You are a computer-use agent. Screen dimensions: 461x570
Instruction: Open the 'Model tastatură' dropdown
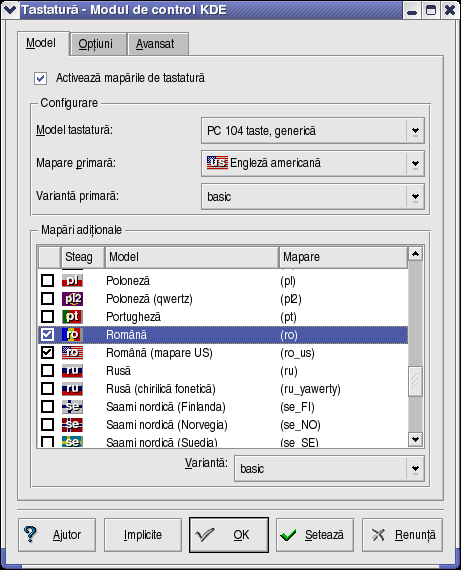tap(313, 130)
